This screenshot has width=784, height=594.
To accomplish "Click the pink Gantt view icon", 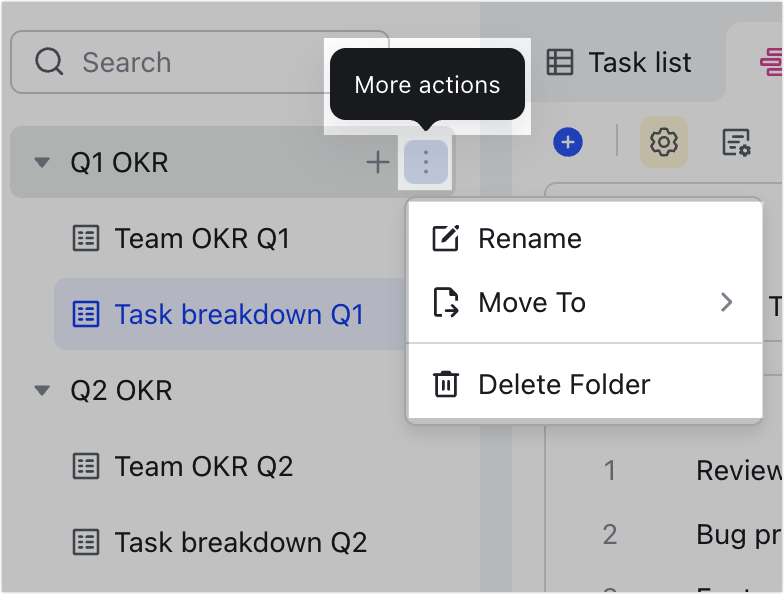I will point(772,62).
